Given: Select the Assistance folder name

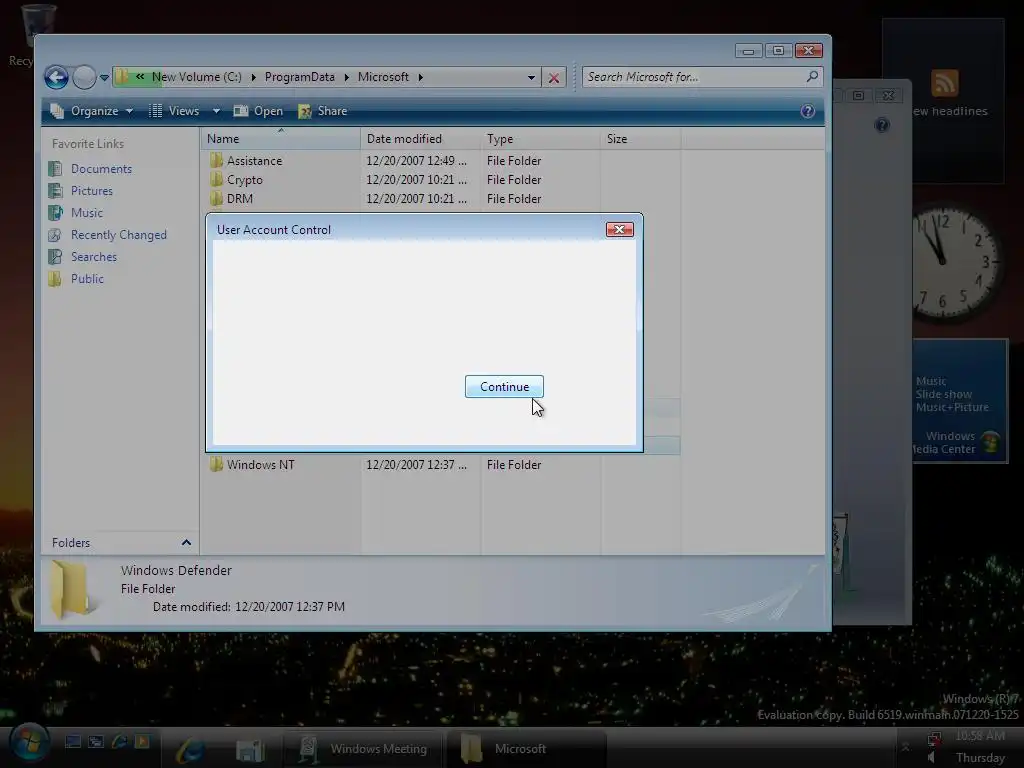Looking at the screenshot, I should click(x=254, y=161).
